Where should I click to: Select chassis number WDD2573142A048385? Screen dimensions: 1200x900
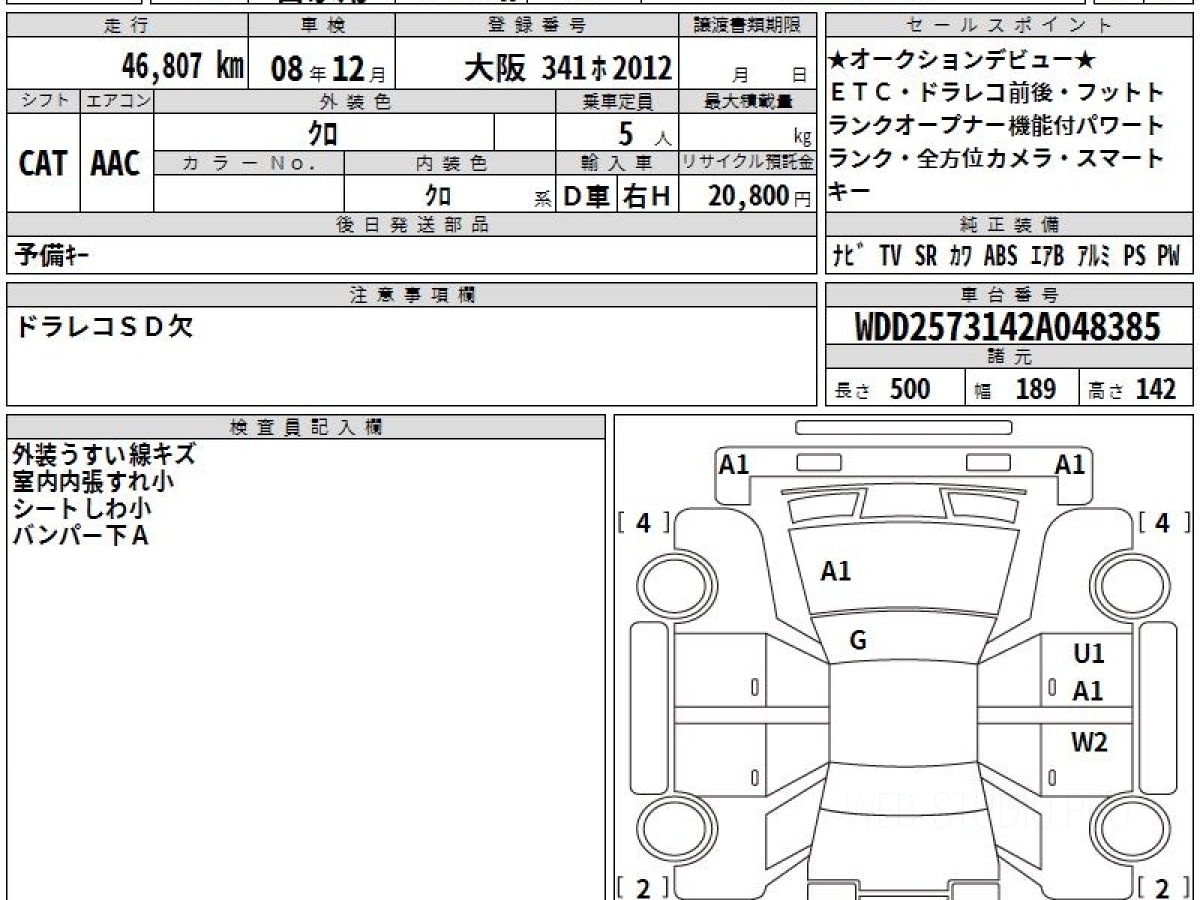pos(1008,326)
